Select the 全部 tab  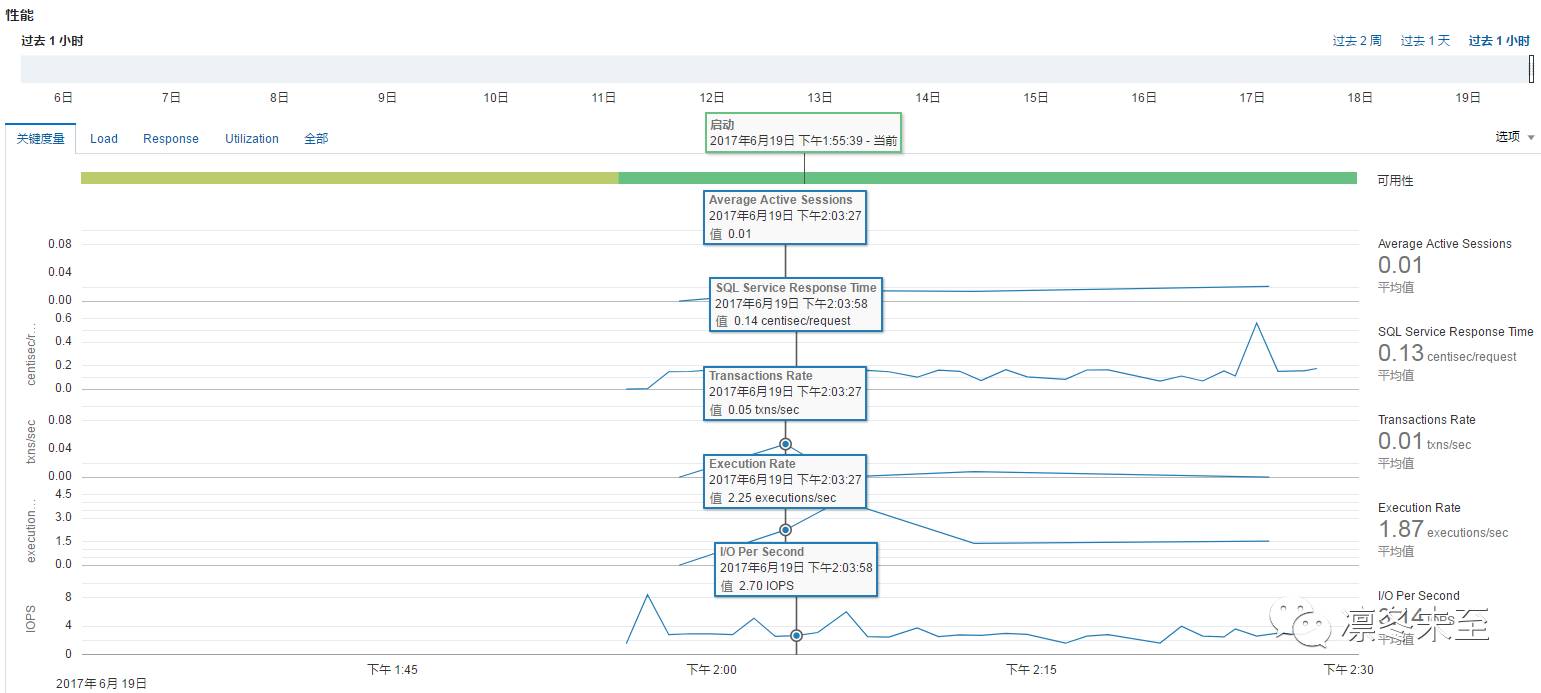coord(316,139)
